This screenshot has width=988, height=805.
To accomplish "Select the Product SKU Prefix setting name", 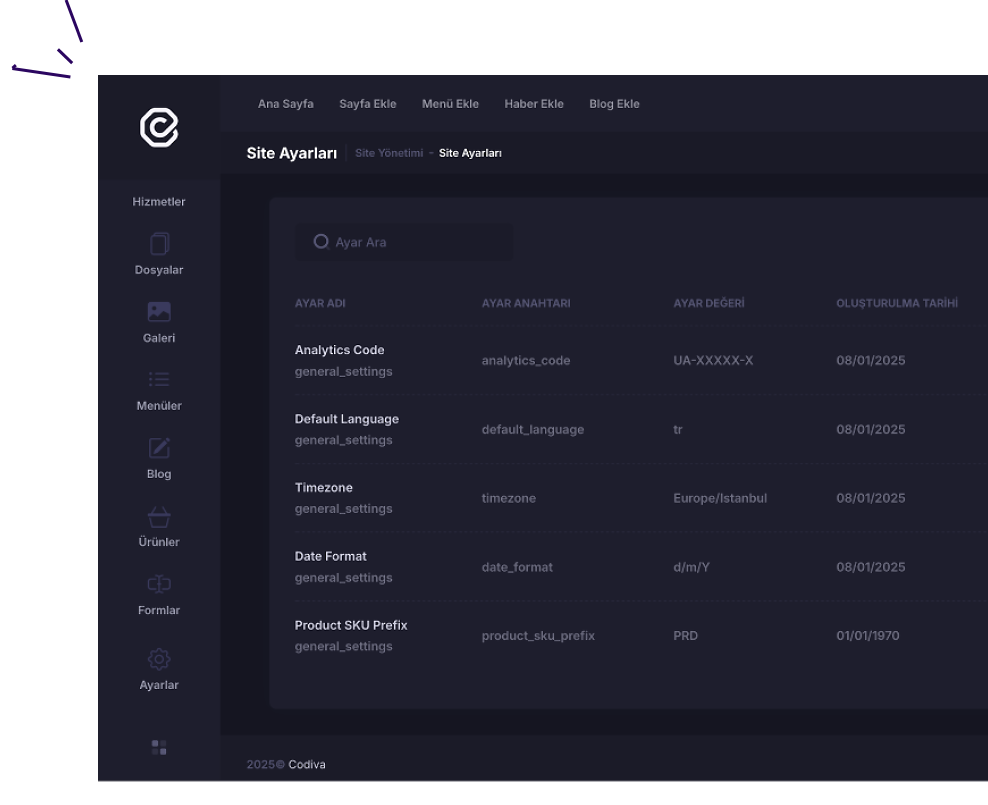I will pos(351,625).
